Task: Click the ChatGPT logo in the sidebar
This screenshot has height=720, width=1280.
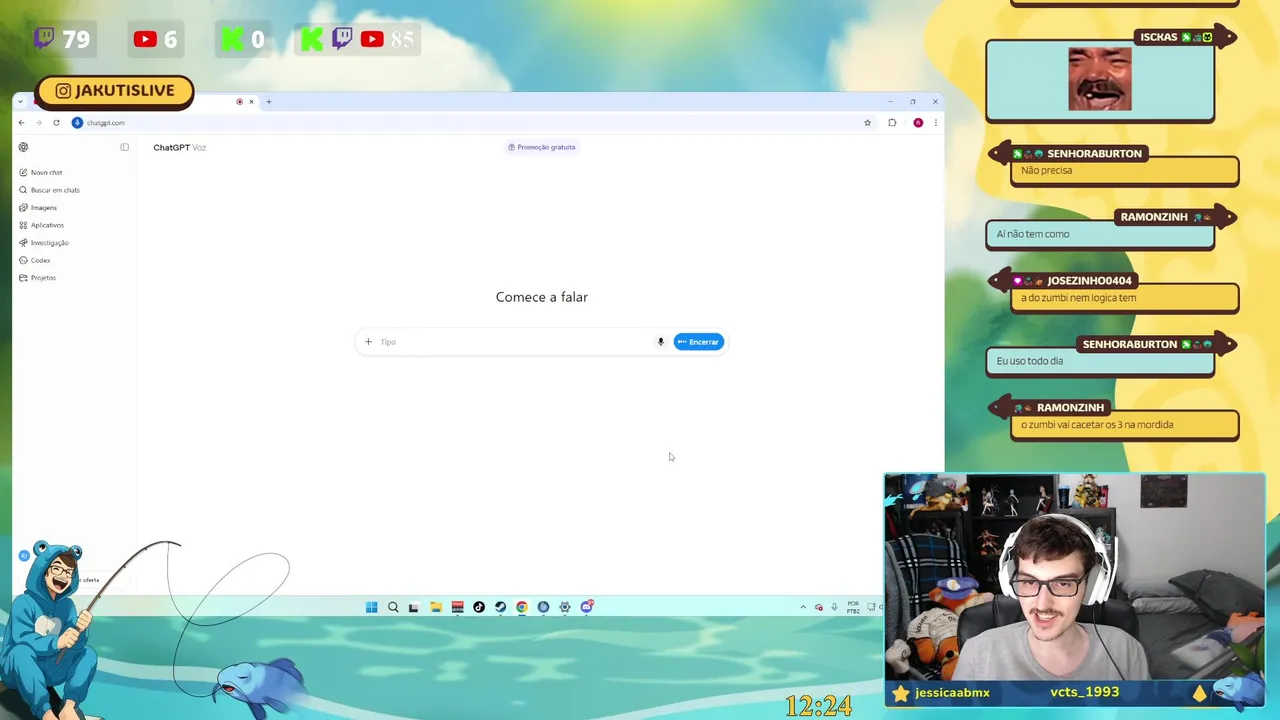Action: [23, 147]
